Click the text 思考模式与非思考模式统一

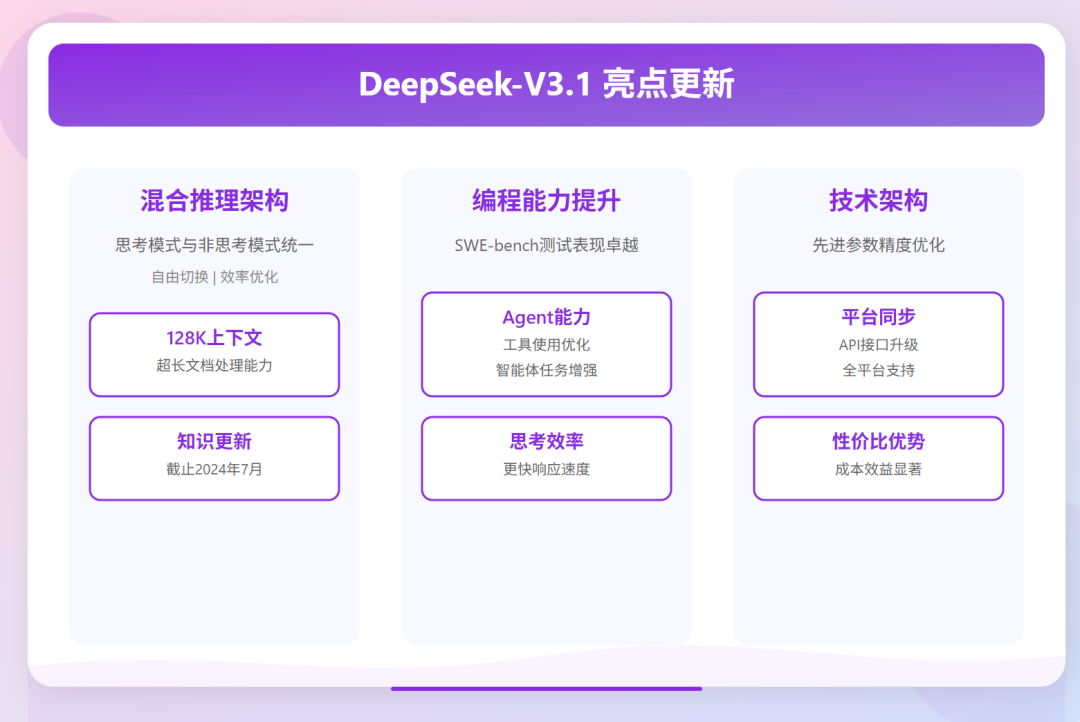tap(214, 245)
